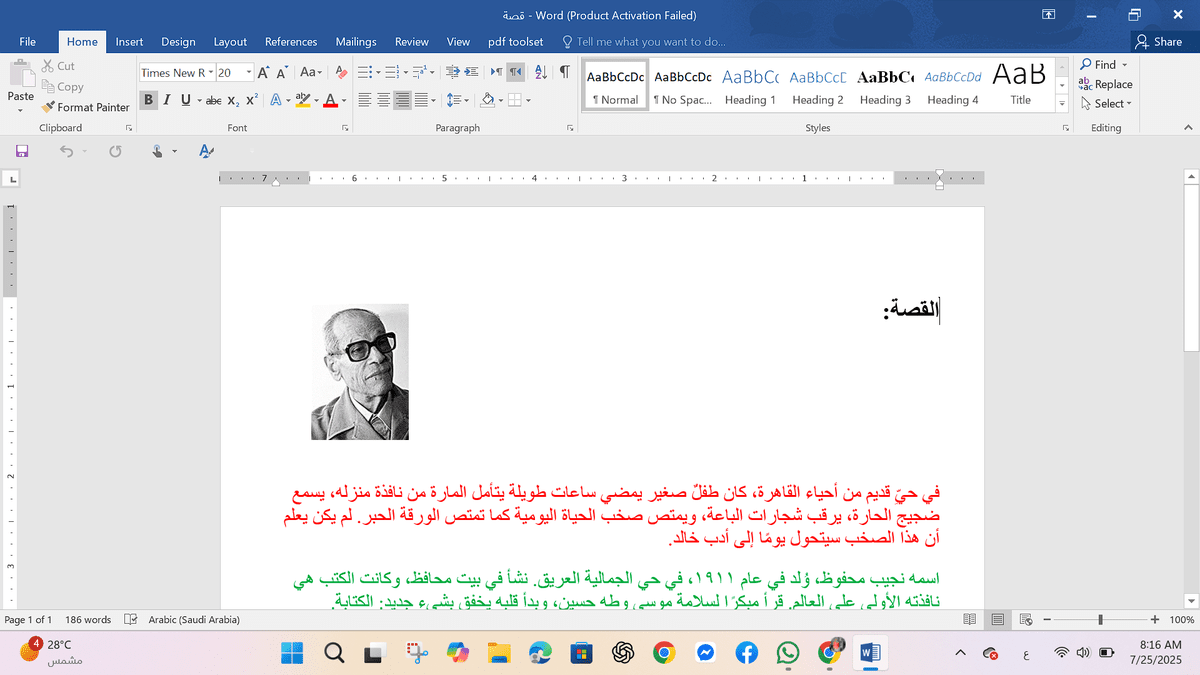Toggle italic formatting
The width and height of the screenshot is (1200, 675).
pos(166,99)
